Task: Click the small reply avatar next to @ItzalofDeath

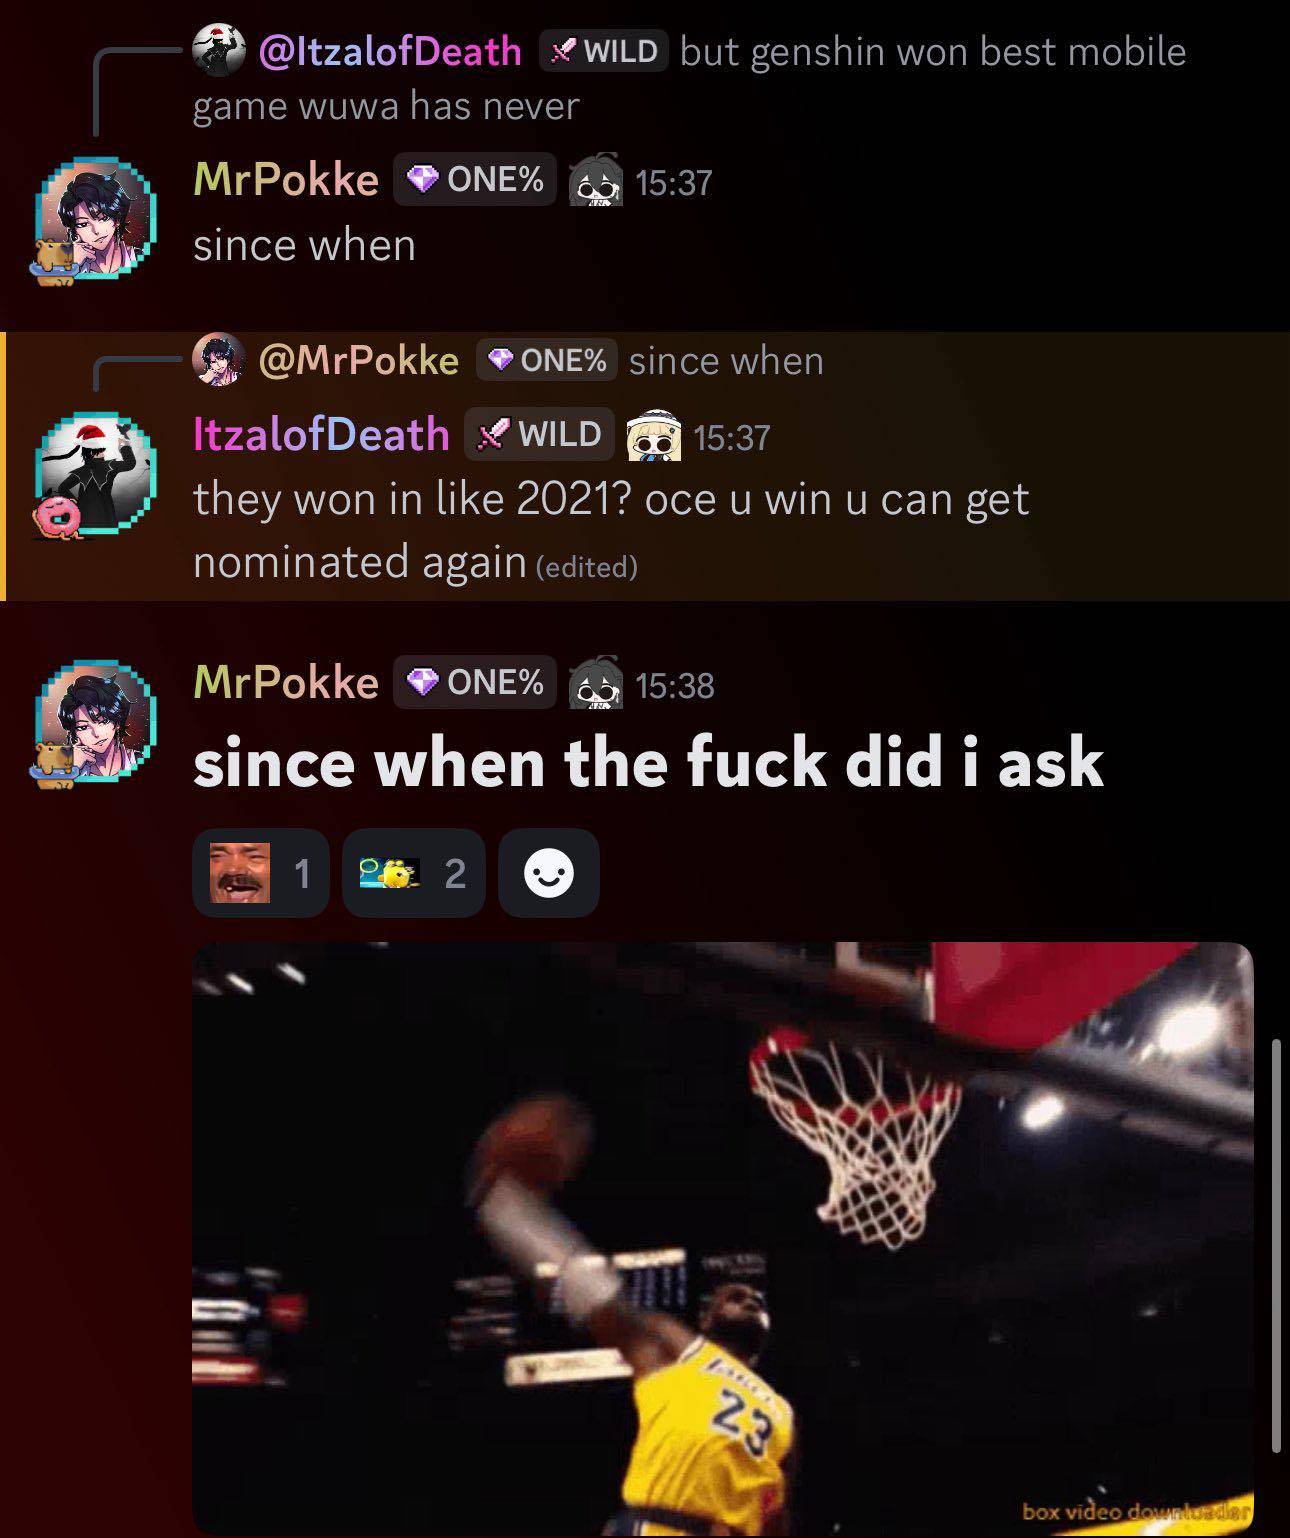Action: tap(219, 51)
